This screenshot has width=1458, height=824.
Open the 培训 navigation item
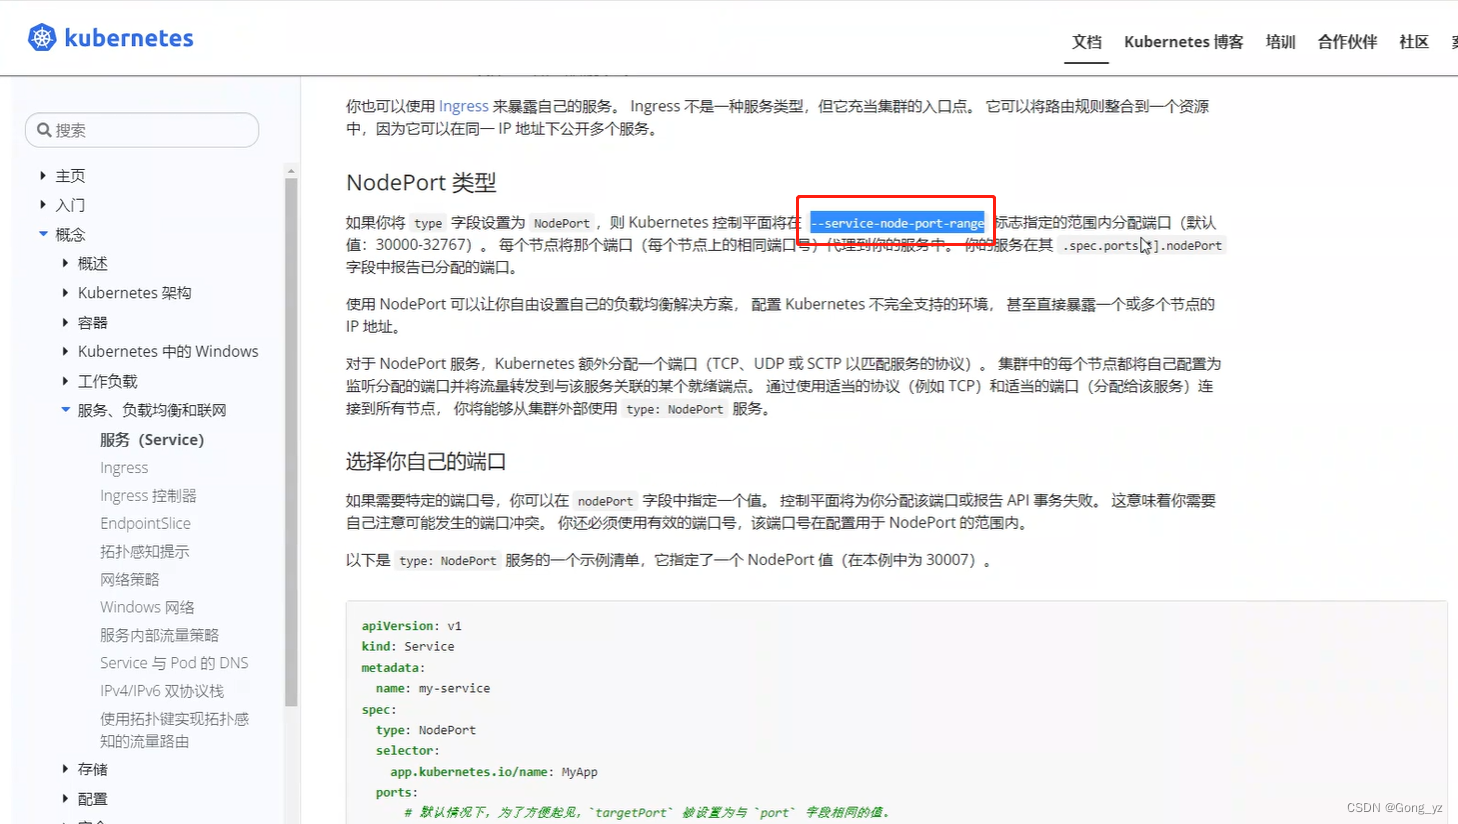coord(1280,42)
